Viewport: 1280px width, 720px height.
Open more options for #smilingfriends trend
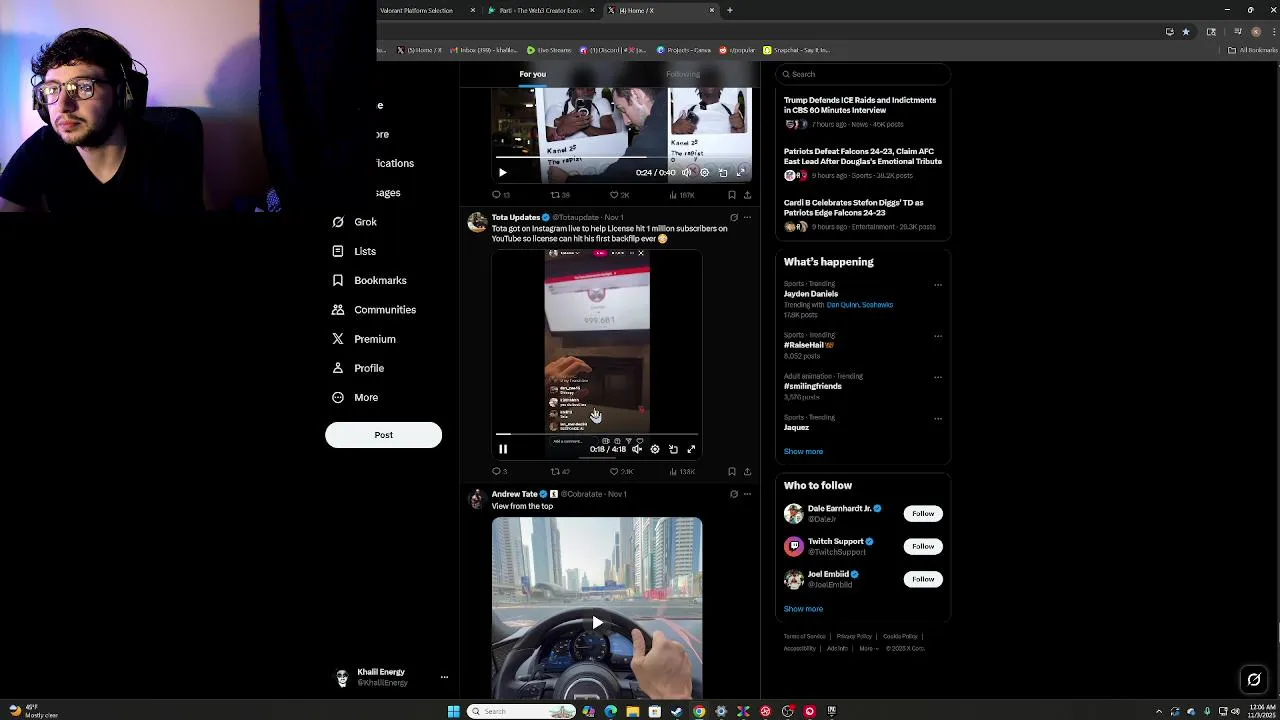click(x=938, y=377)
